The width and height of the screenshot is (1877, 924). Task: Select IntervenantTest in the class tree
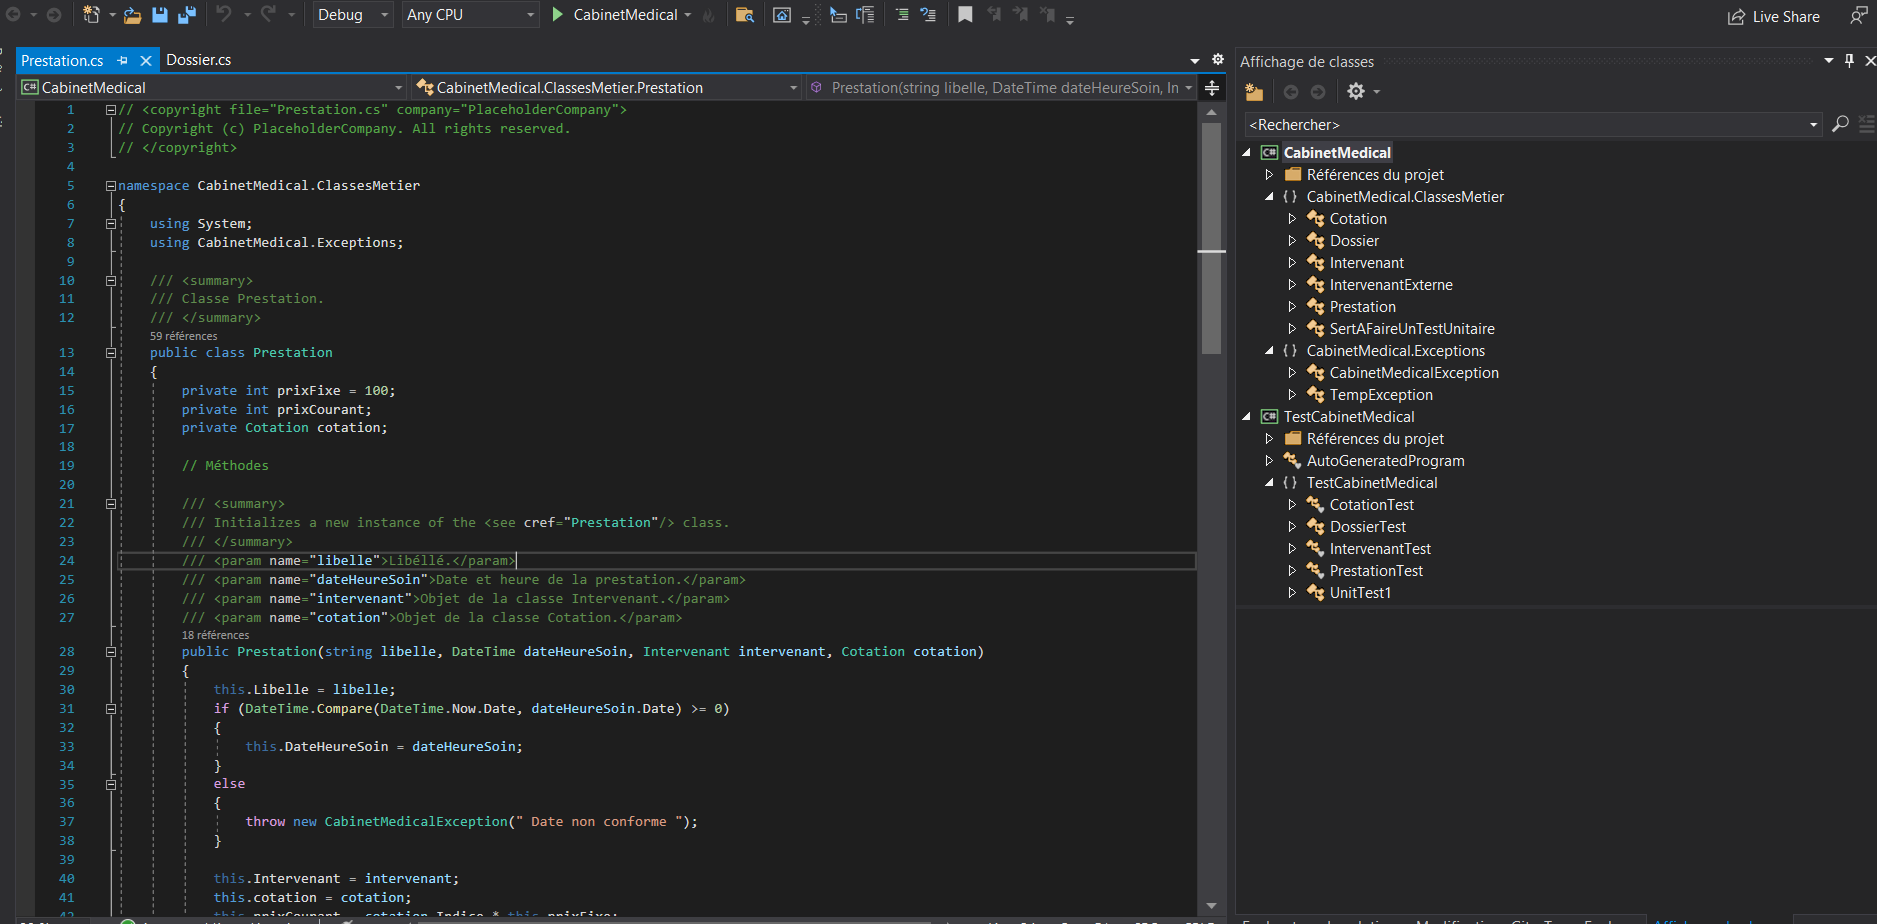[1380, 549]
